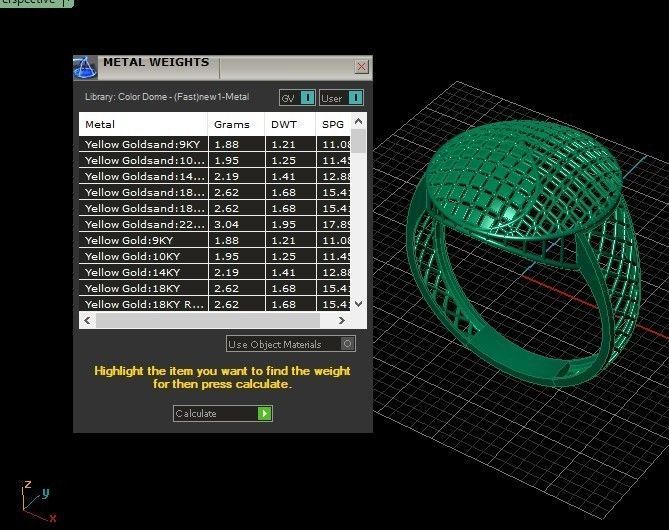Click the DWT column header
This screenshot has width=669, height=530.
point(290,125)
